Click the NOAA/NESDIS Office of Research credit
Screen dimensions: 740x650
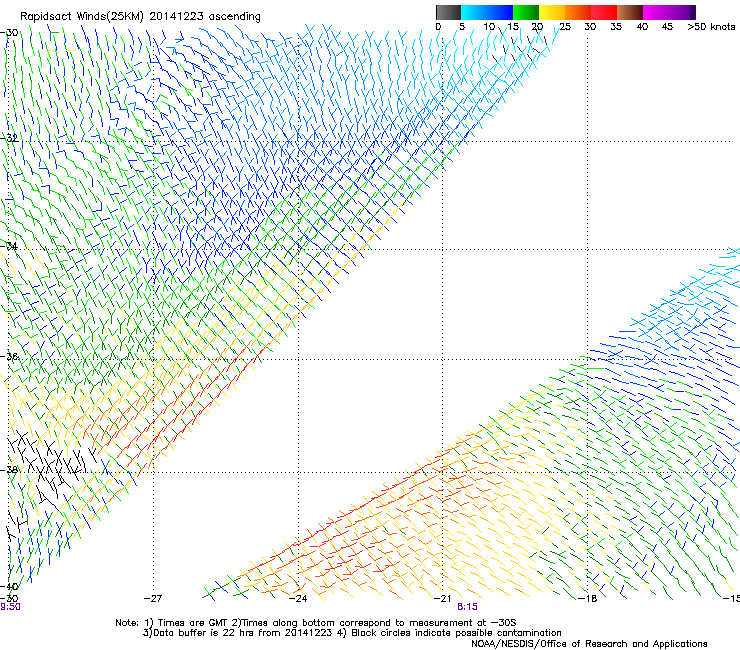tap(589, 644)
